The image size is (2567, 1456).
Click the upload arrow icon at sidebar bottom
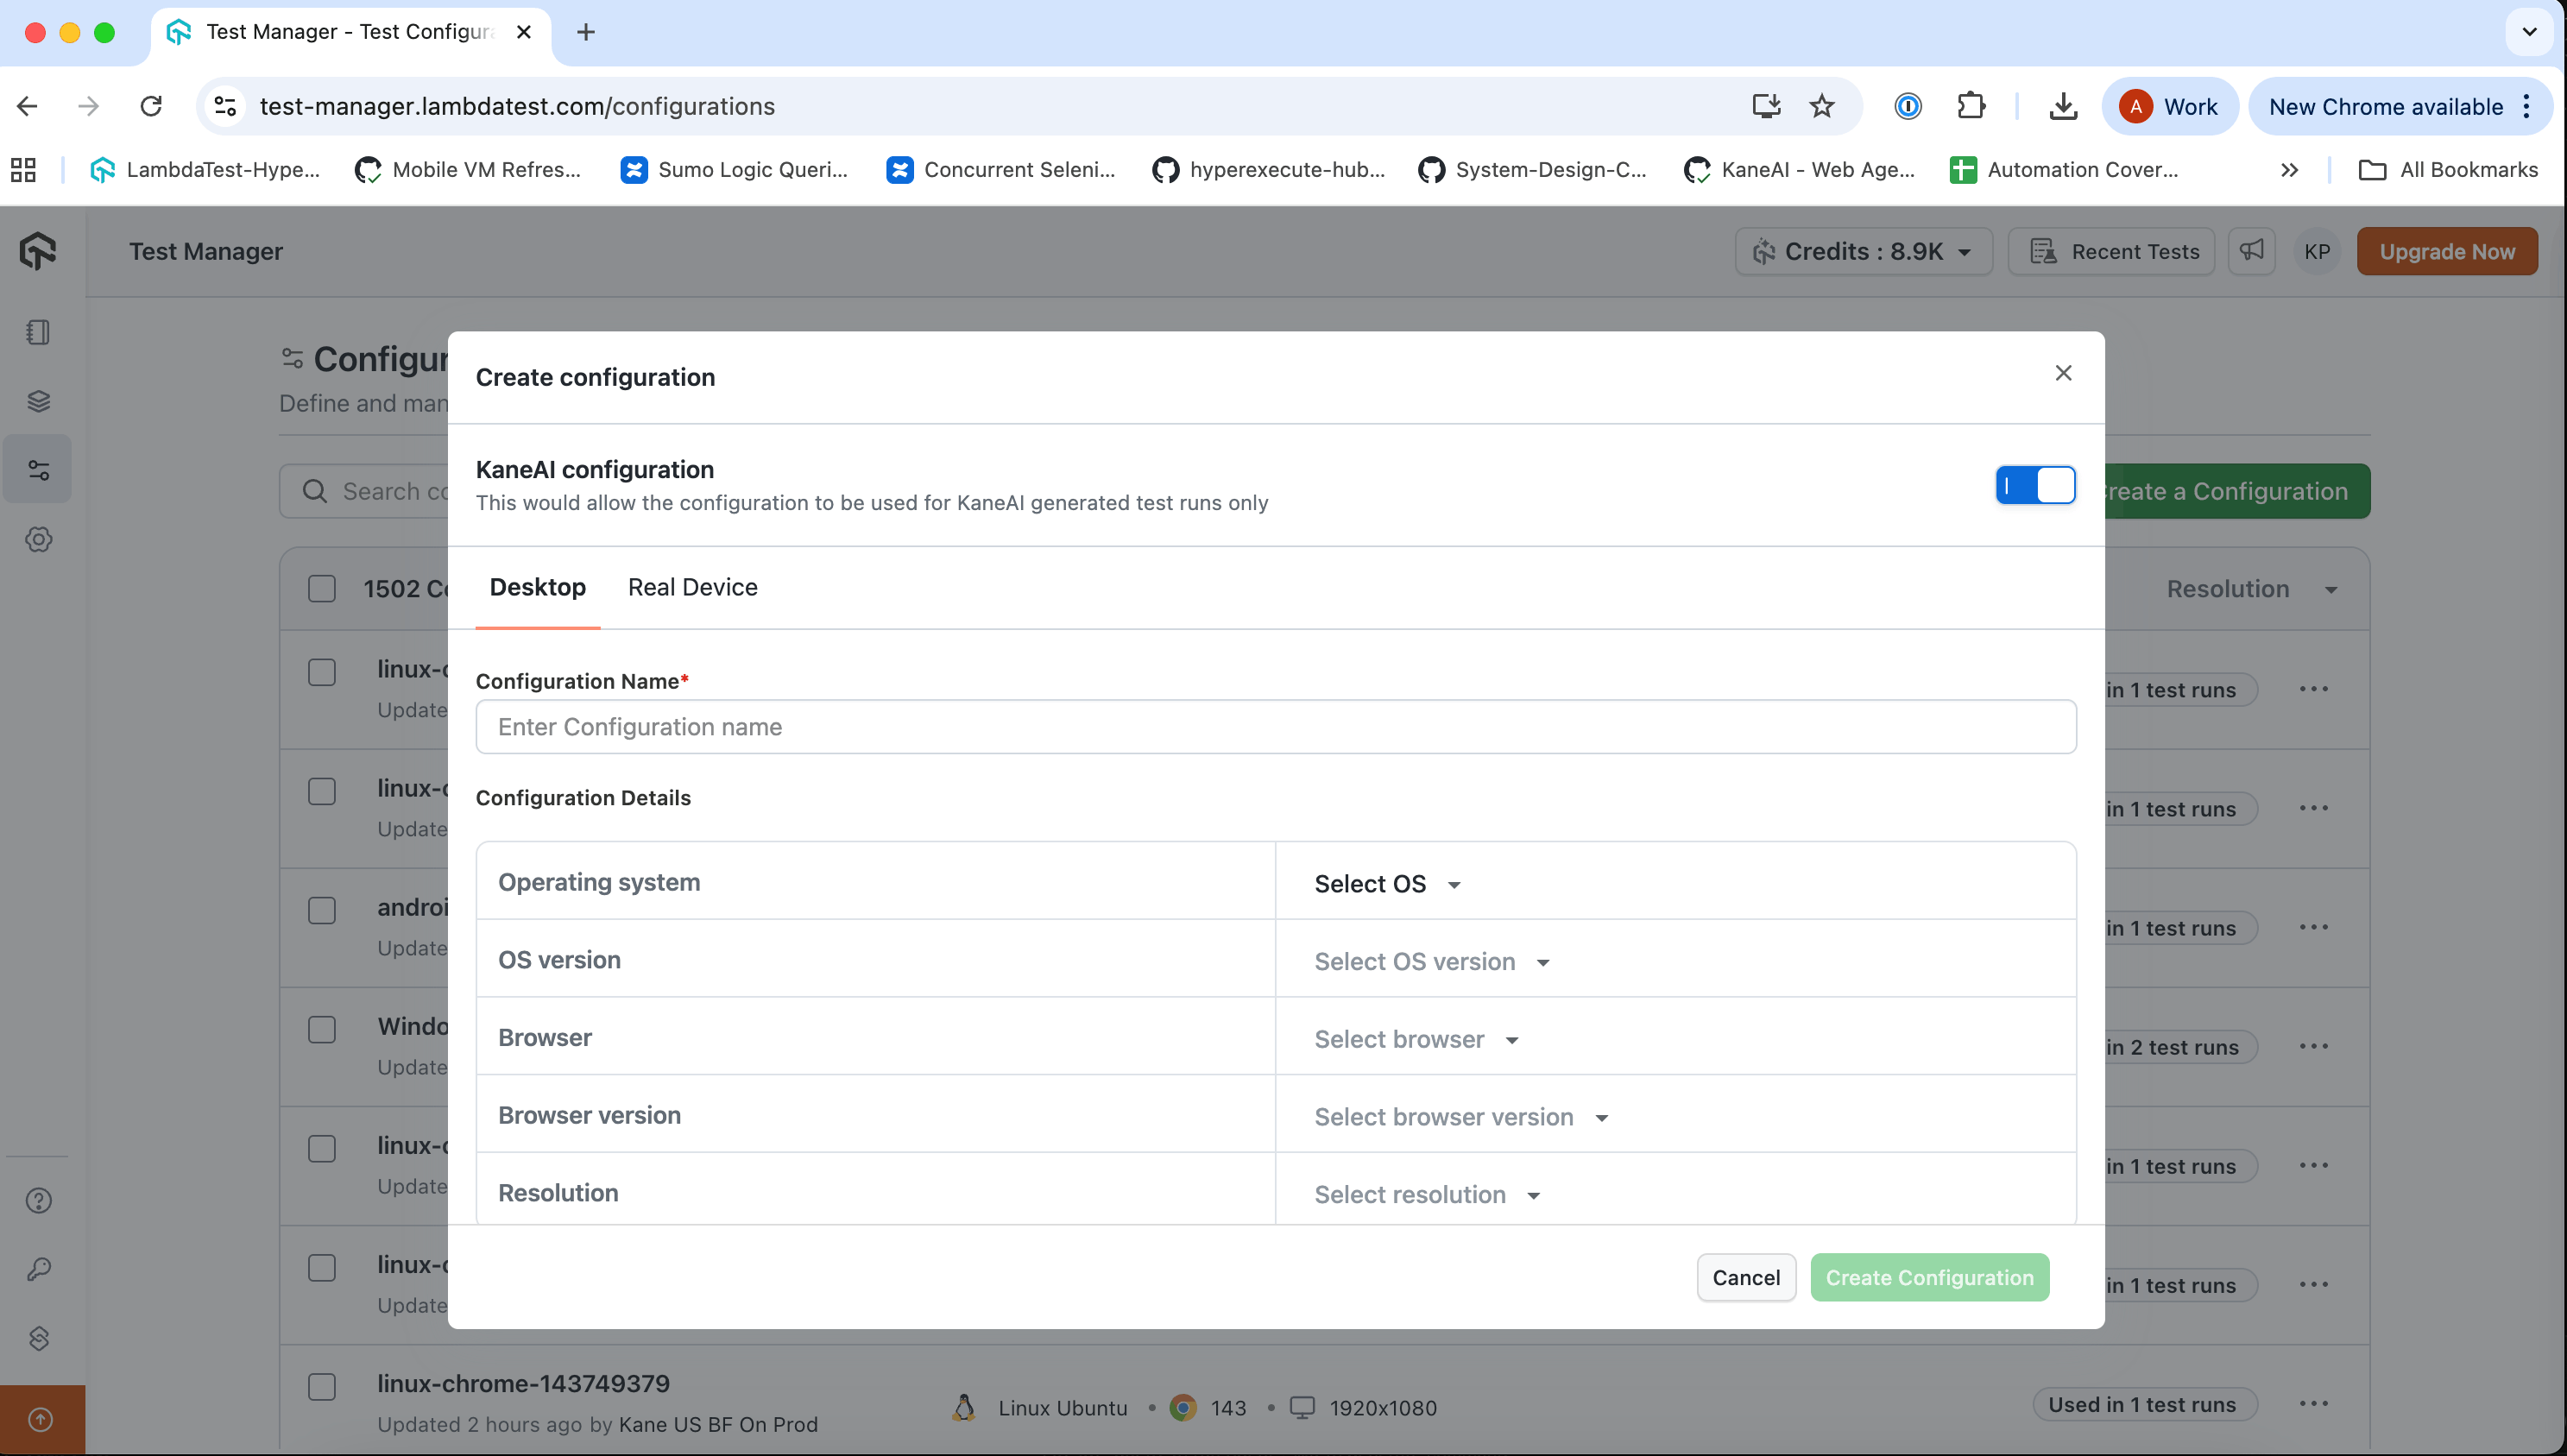(38, 1419)
